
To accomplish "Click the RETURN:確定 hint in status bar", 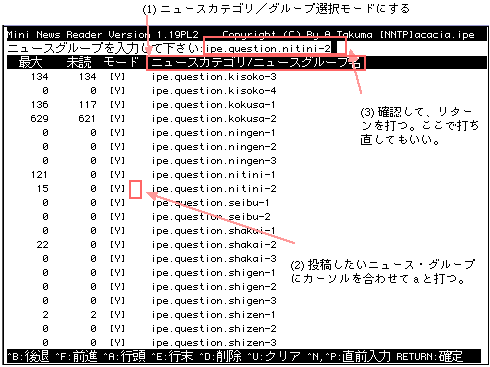I will 429,357.
